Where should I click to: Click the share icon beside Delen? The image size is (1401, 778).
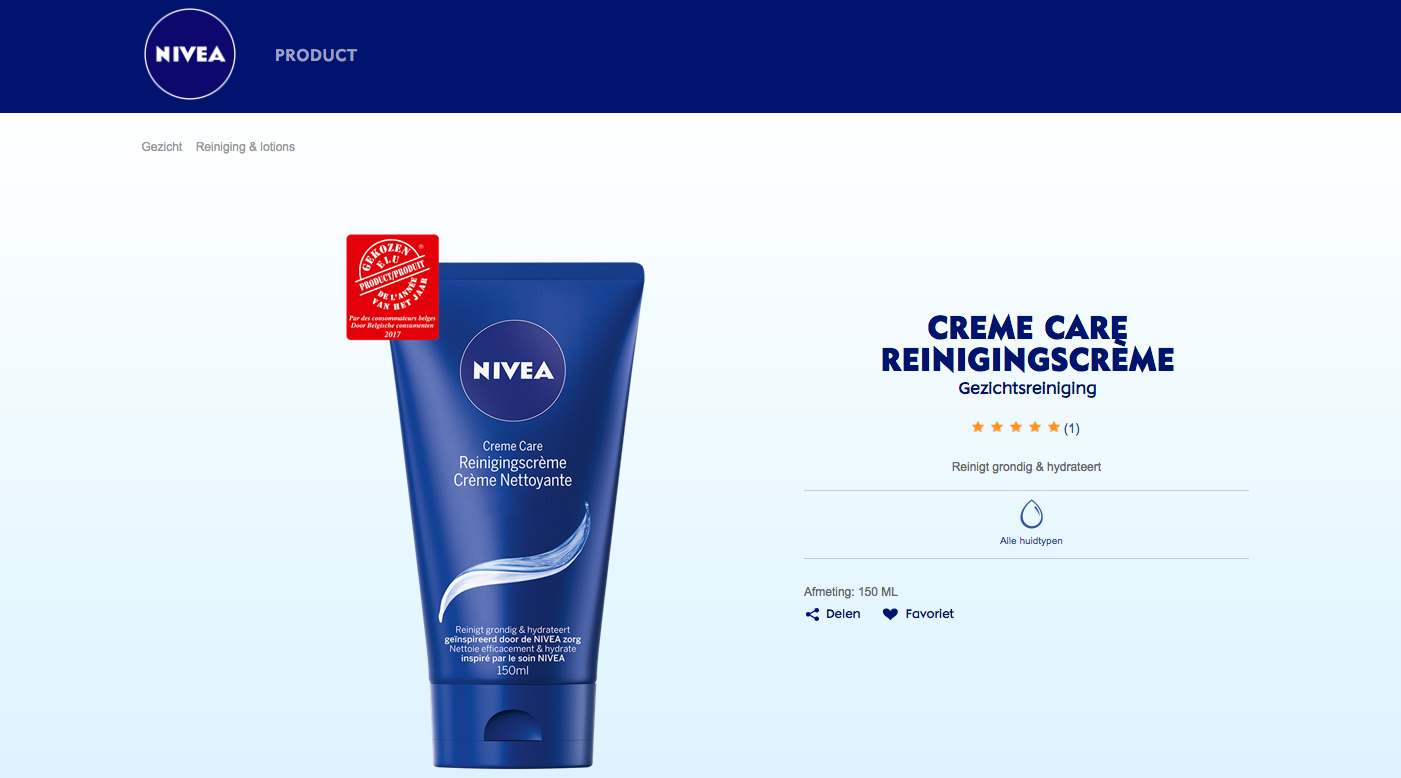812,615
